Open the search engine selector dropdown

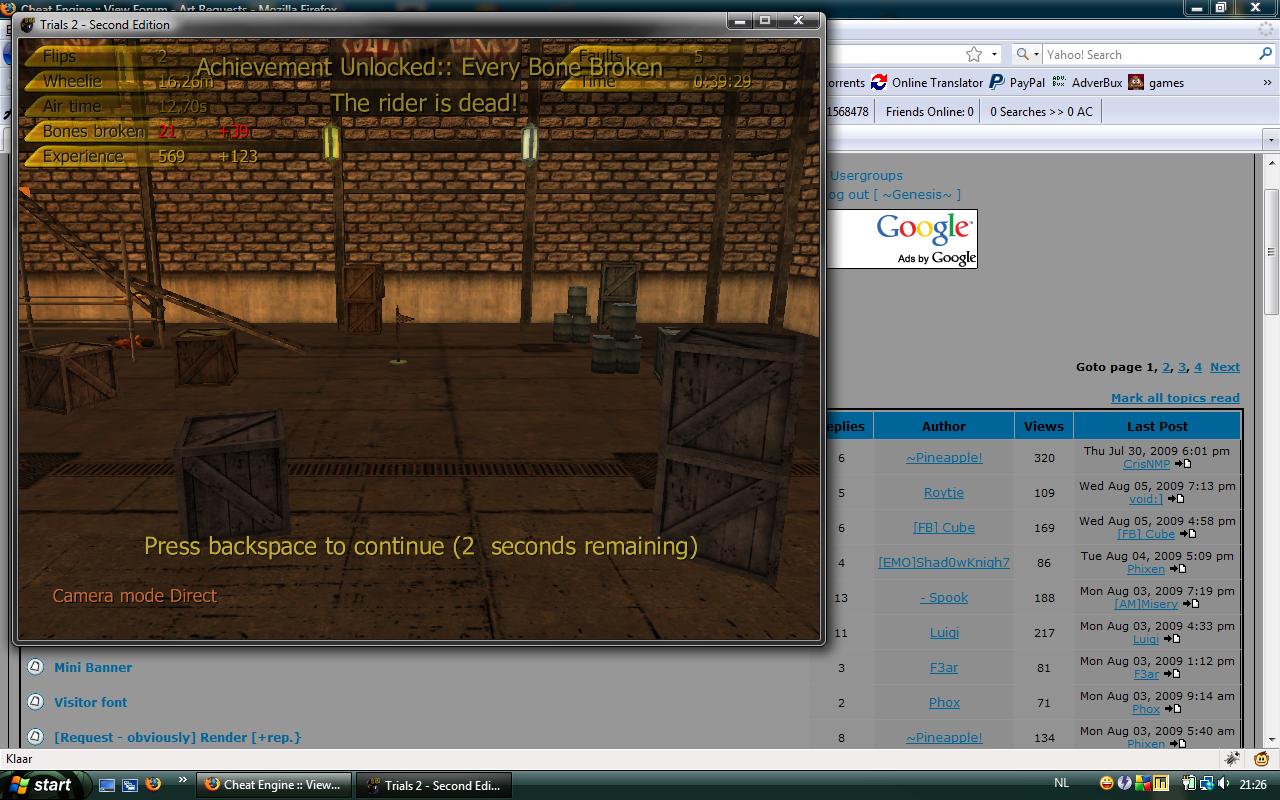1028,54
